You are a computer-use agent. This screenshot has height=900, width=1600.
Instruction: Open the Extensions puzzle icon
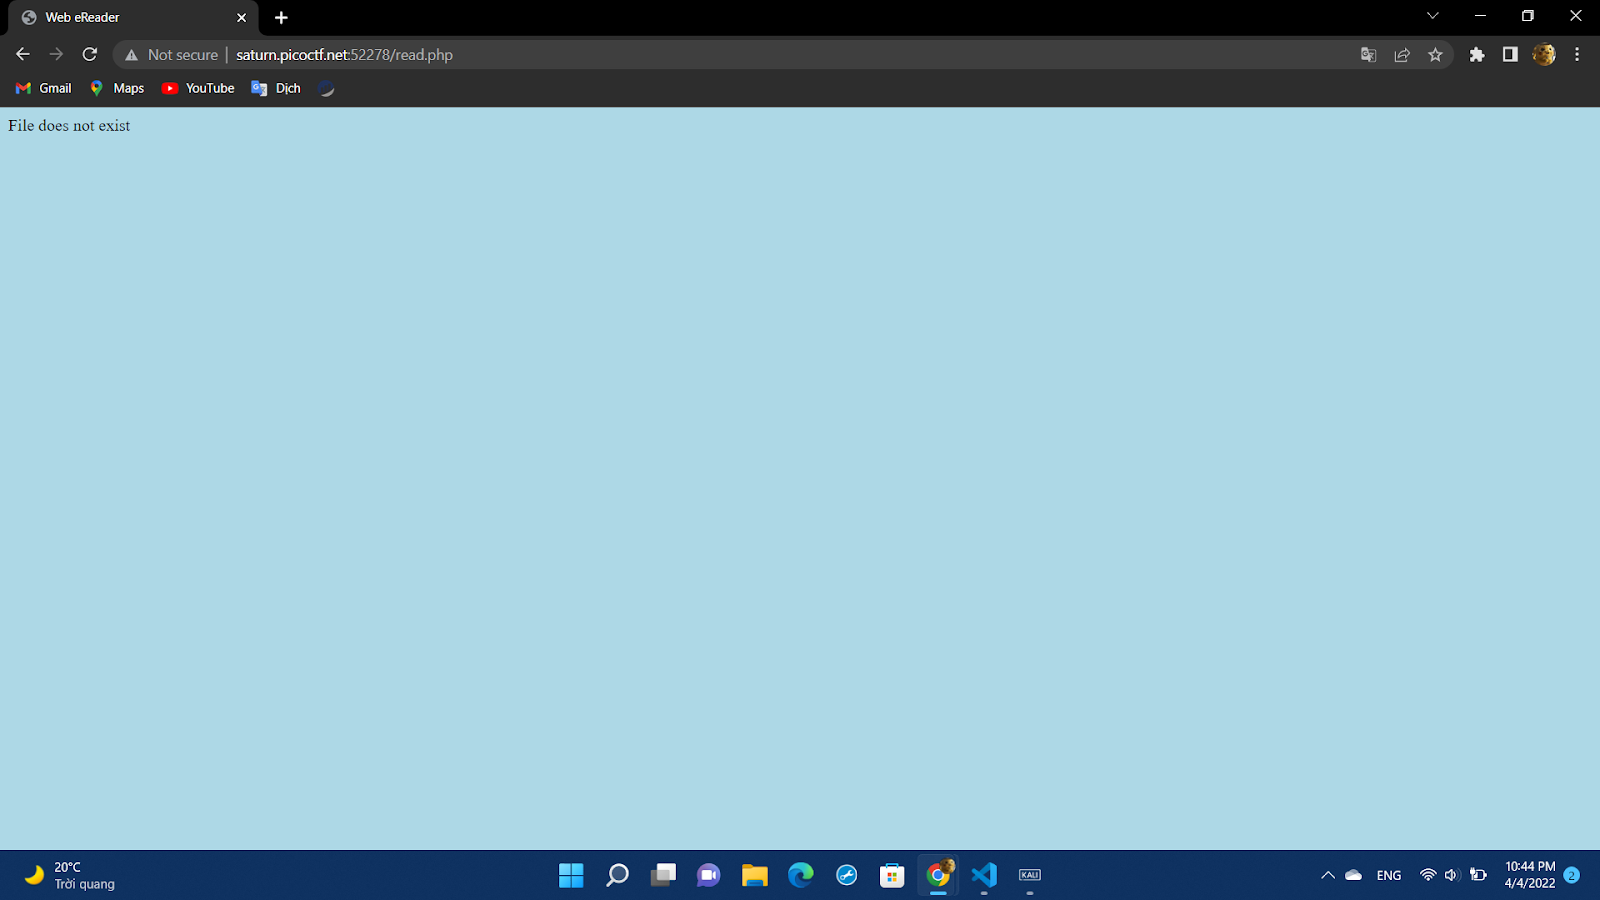tap(1477, 55)
